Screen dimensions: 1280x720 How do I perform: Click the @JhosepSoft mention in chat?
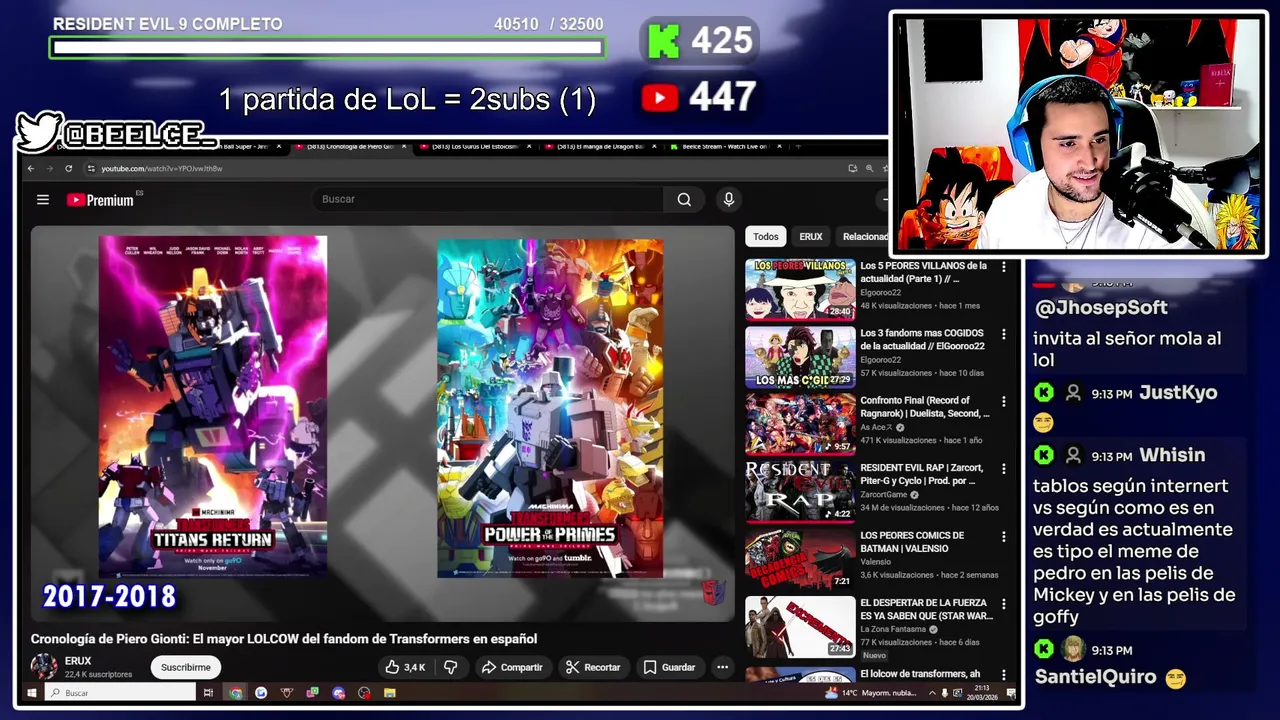1100,308
